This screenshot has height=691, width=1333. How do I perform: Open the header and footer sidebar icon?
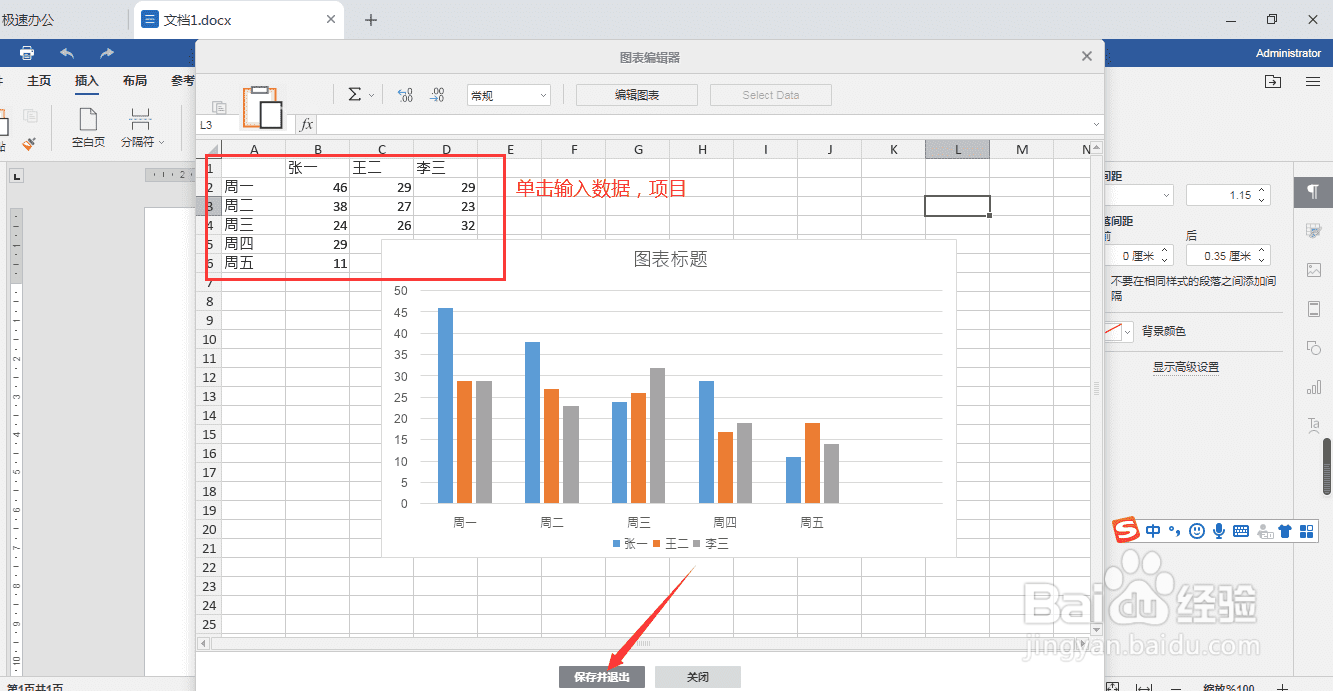tap(1314, 309)
